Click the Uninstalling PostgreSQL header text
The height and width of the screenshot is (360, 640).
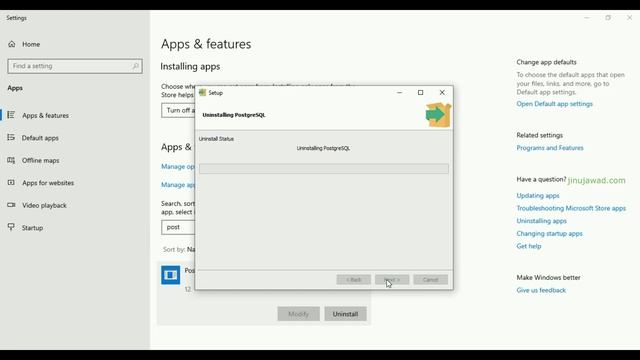[234, 115]
